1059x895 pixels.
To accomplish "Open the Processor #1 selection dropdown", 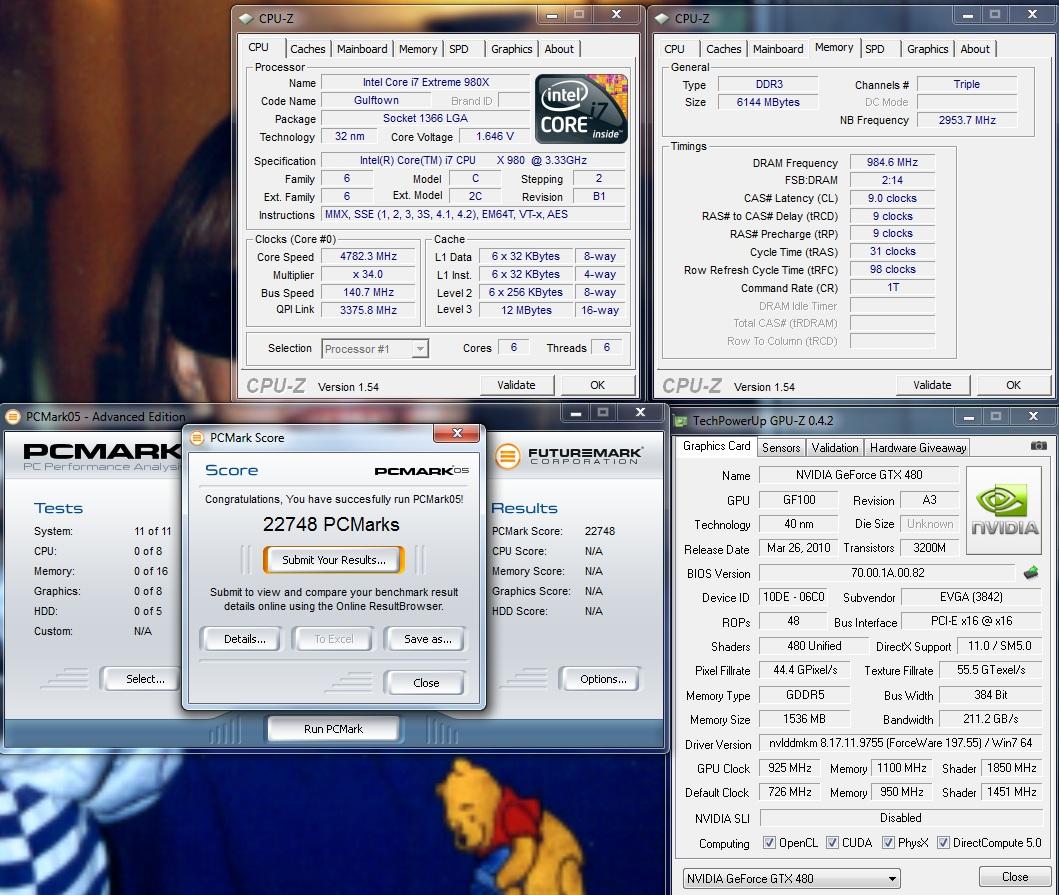I will [x=375, y=349].
